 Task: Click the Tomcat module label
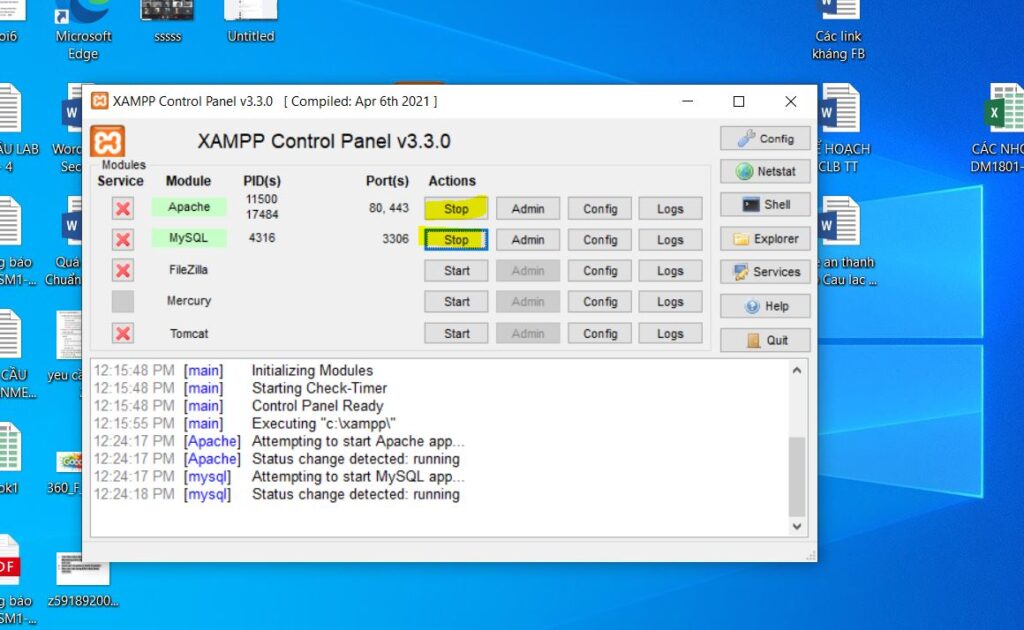tap(189, 334)
